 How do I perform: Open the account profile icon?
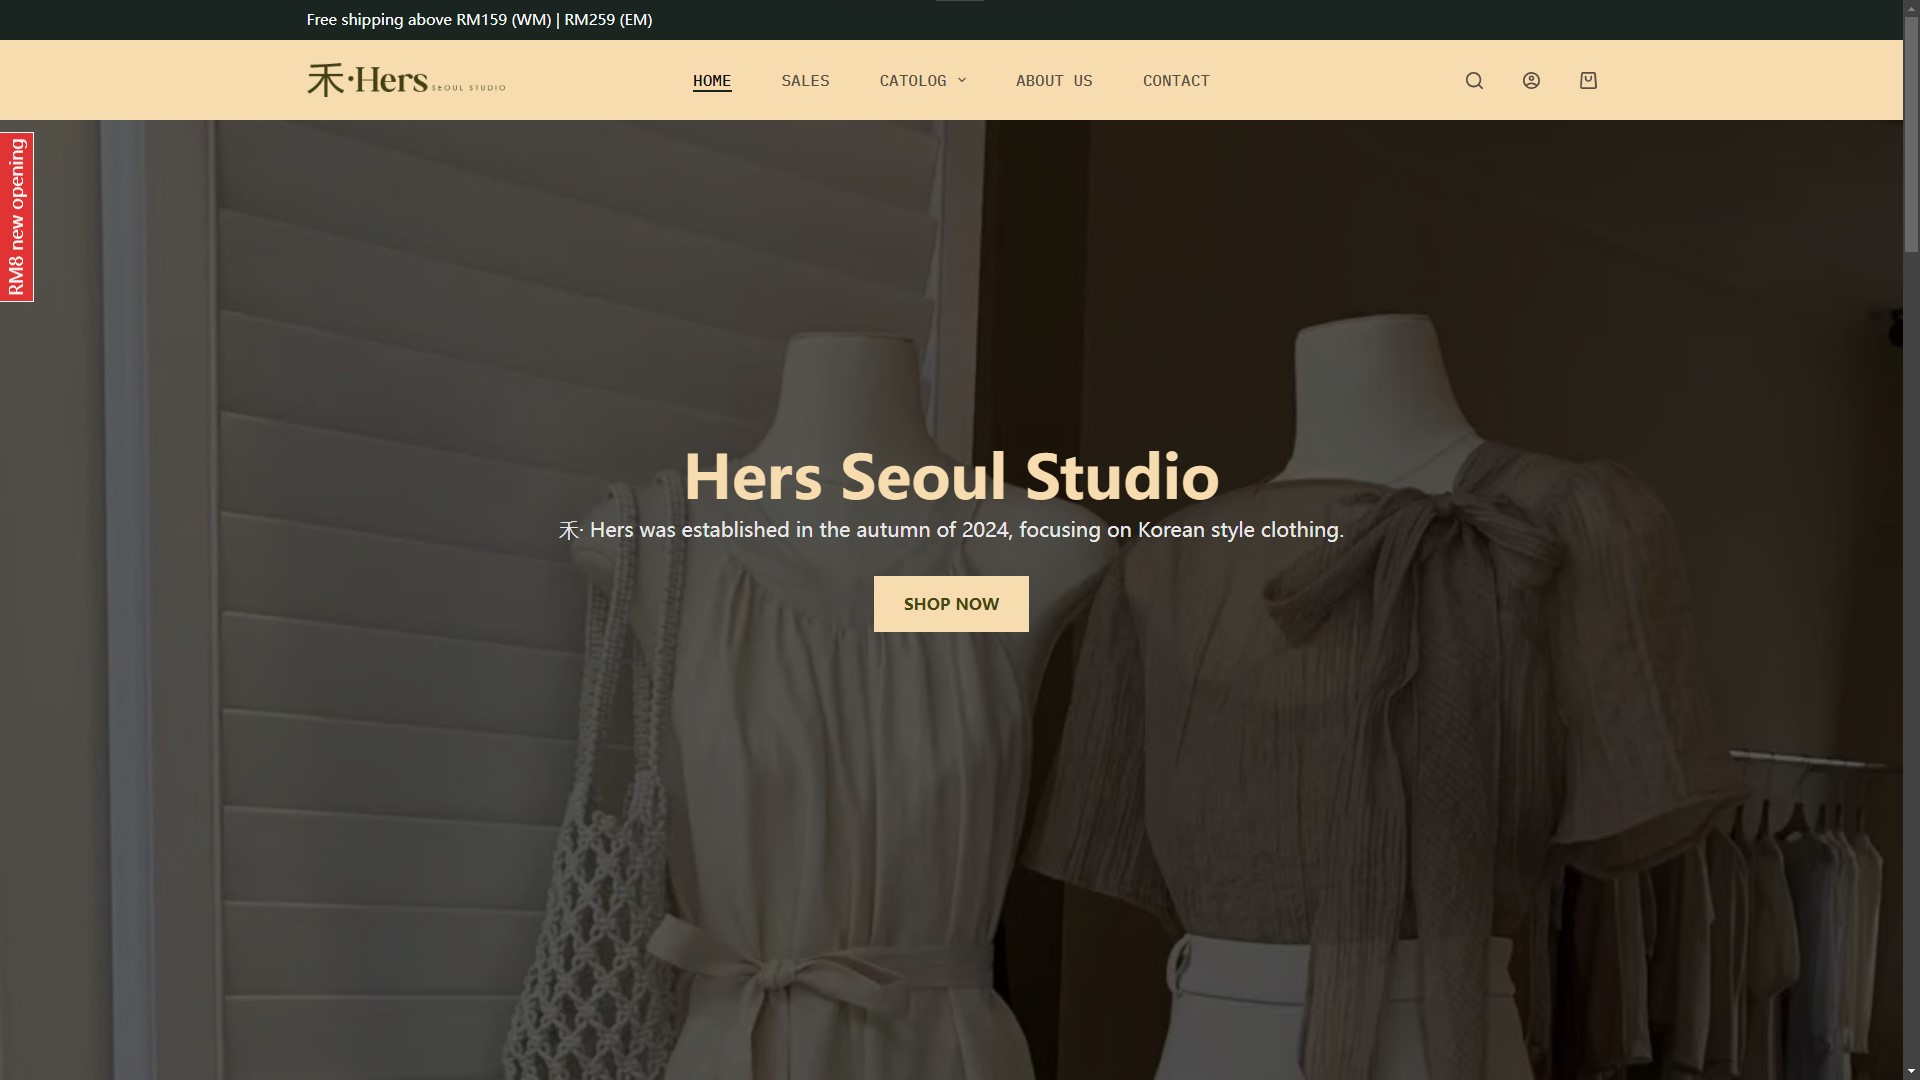coord(1531,81)
